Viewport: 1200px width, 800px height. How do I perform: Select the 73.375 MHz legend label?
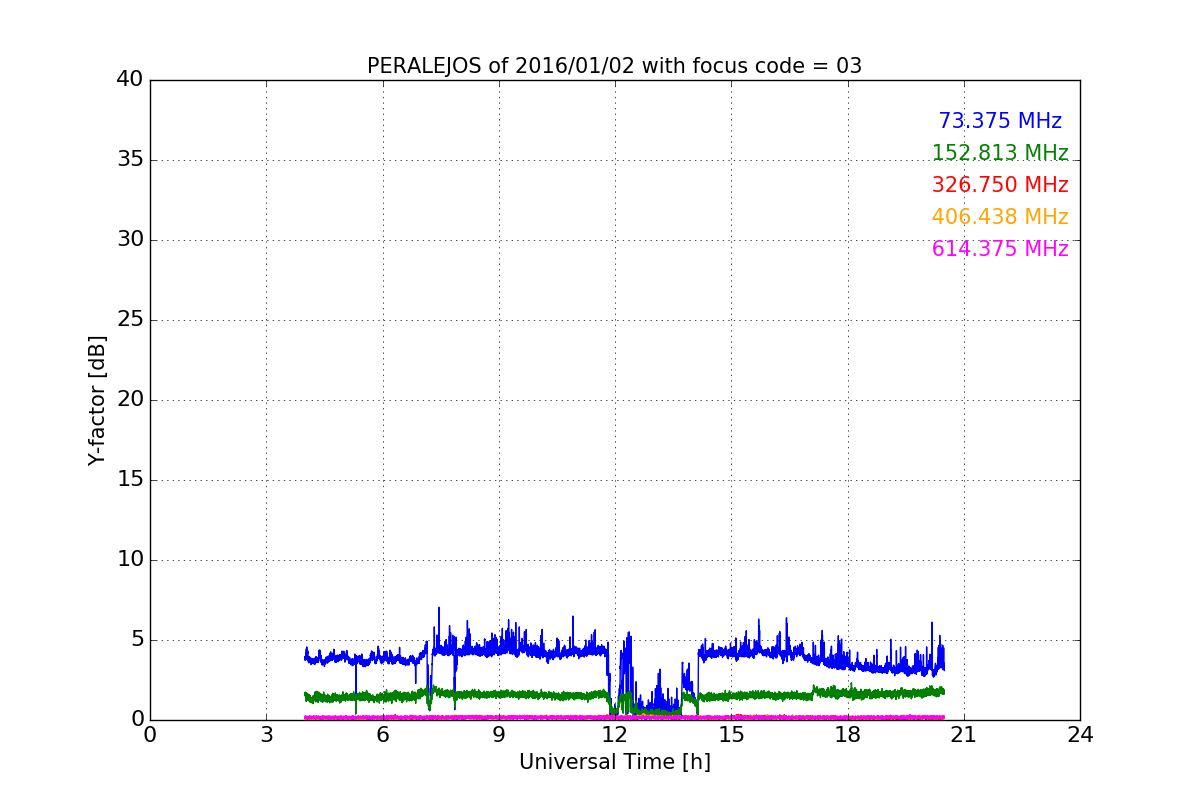(1000, 121)
